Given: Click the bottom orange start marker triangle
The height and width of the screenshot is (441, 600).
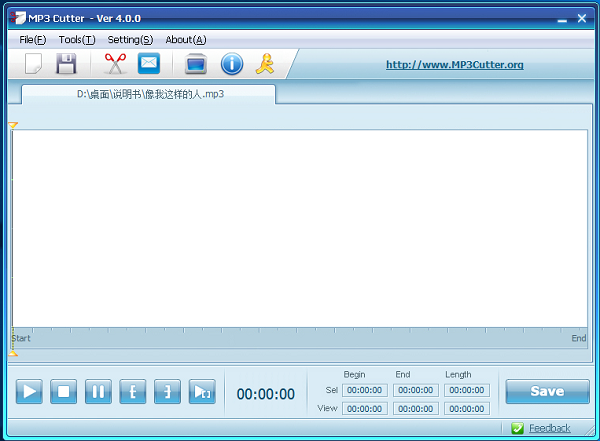Looking at the screenshot, I should pos(13,353).
